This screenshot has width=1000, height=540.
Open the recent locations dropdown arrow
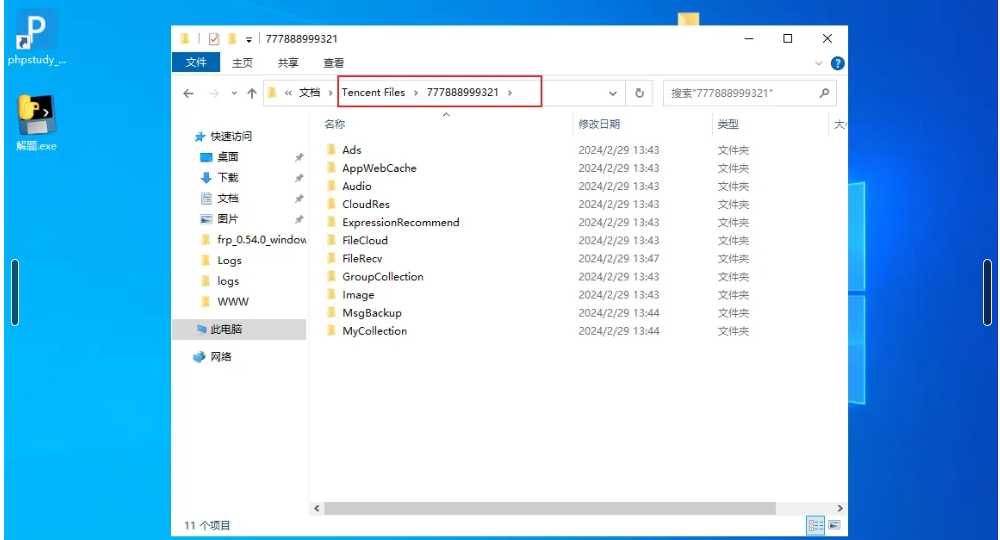[x=234, y=93]
